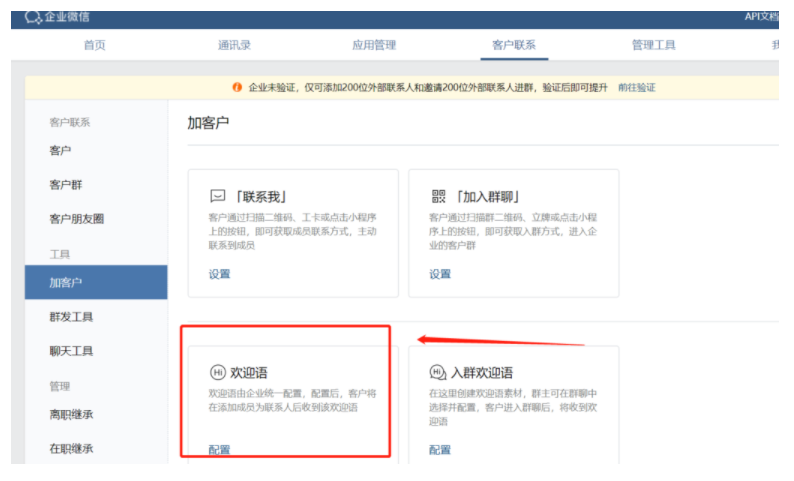This screenshot has width=794, height=481.
Task: Click the 「加入群聊」 card title
Action: click(488, 196)
